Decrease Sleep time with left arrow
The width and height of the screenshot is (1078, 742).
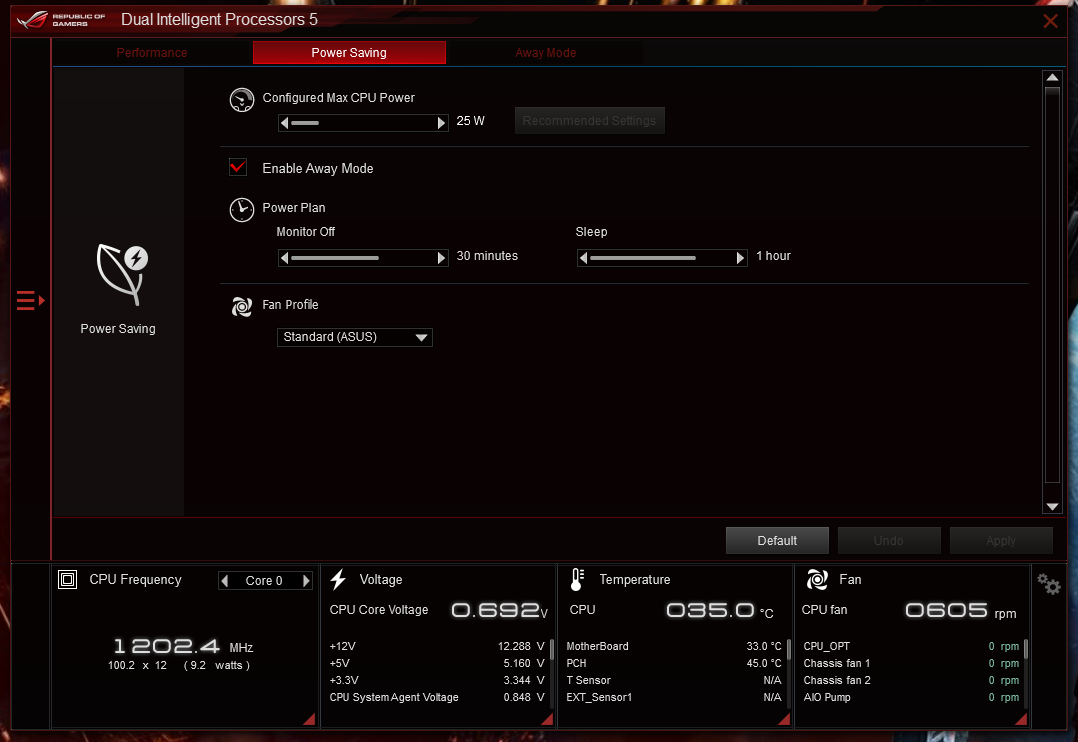(584, 258)
